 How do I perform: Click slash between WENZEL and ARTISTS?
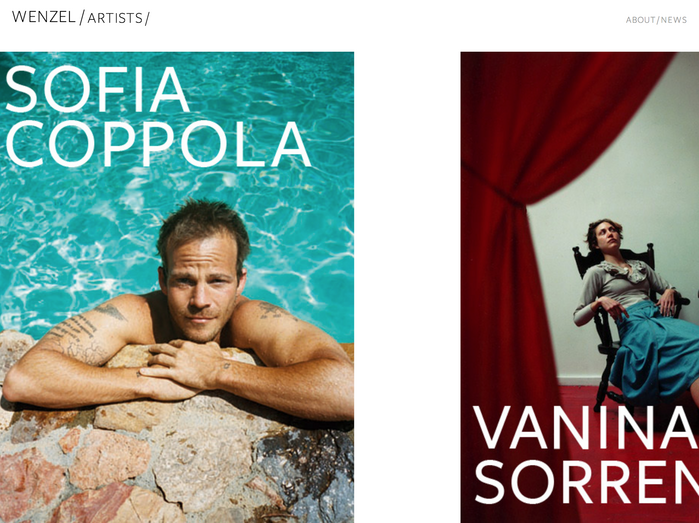tap(82, 17)
